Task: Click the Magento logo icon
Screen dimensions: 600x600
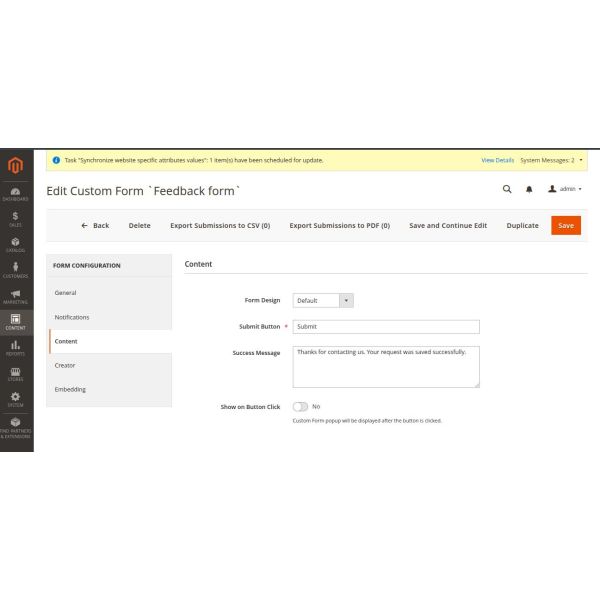Action: (15, 165)
